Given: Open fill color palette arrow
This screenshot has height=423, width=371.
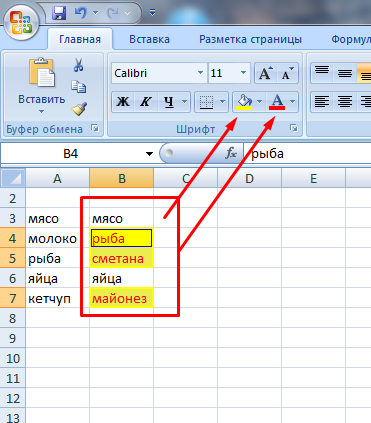Looking at the screenshot, I should [x=259, y=102].
